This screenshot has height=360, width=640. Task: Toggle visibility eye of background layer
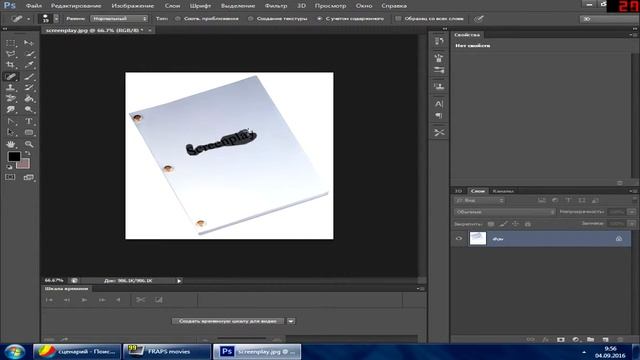point(459,238)
